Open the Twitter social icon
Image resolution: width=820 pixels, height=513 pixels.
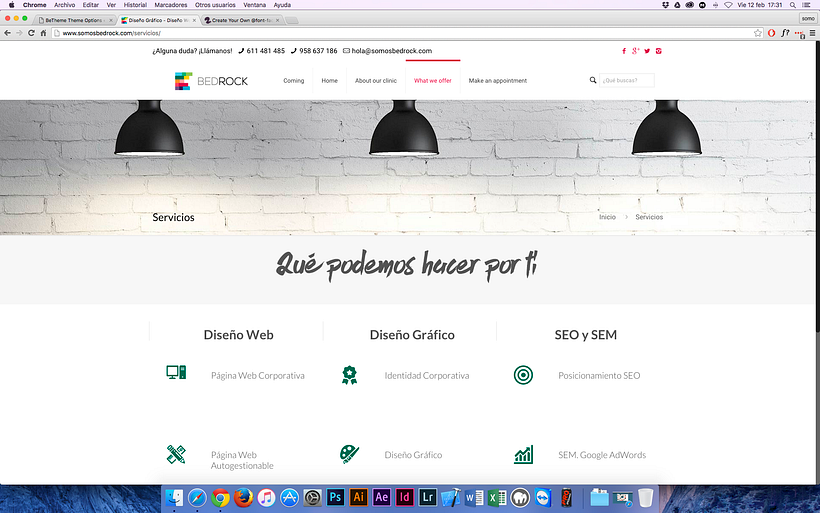point(647,51)
